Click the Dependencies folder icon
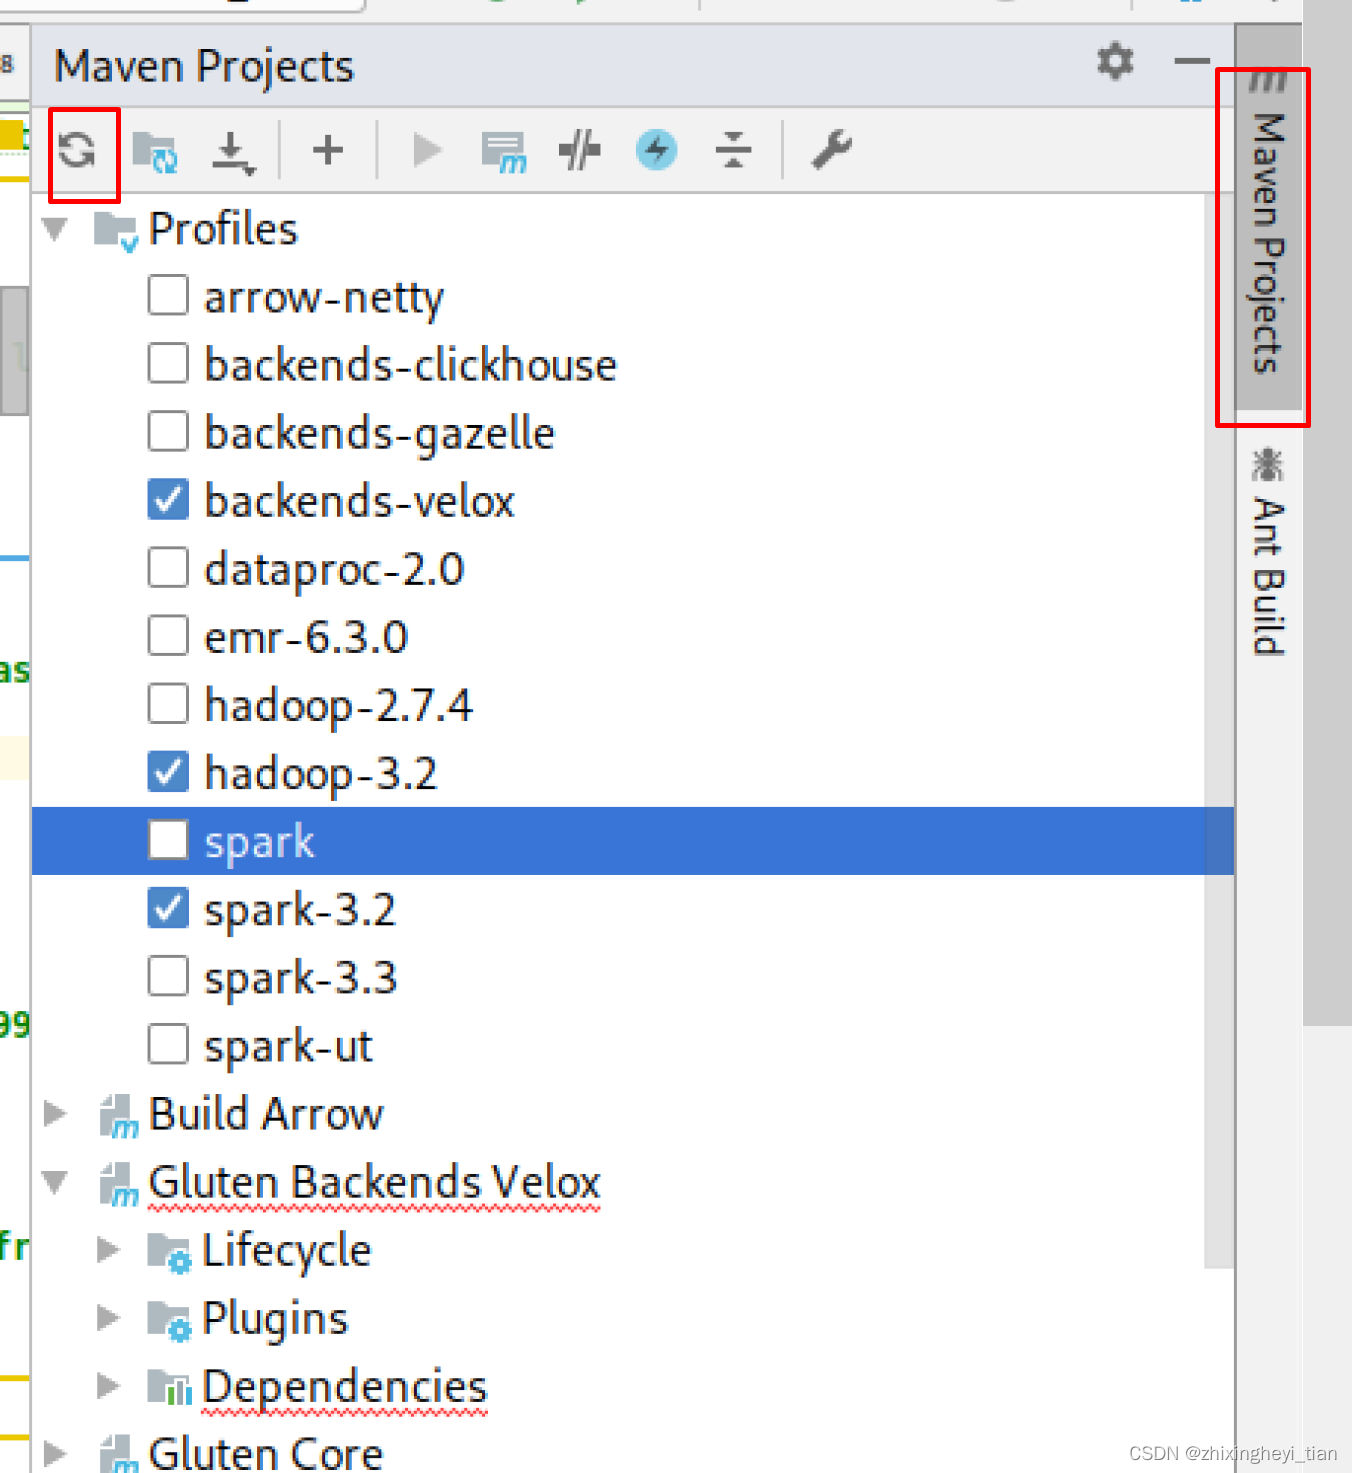 click(169, 1388)
